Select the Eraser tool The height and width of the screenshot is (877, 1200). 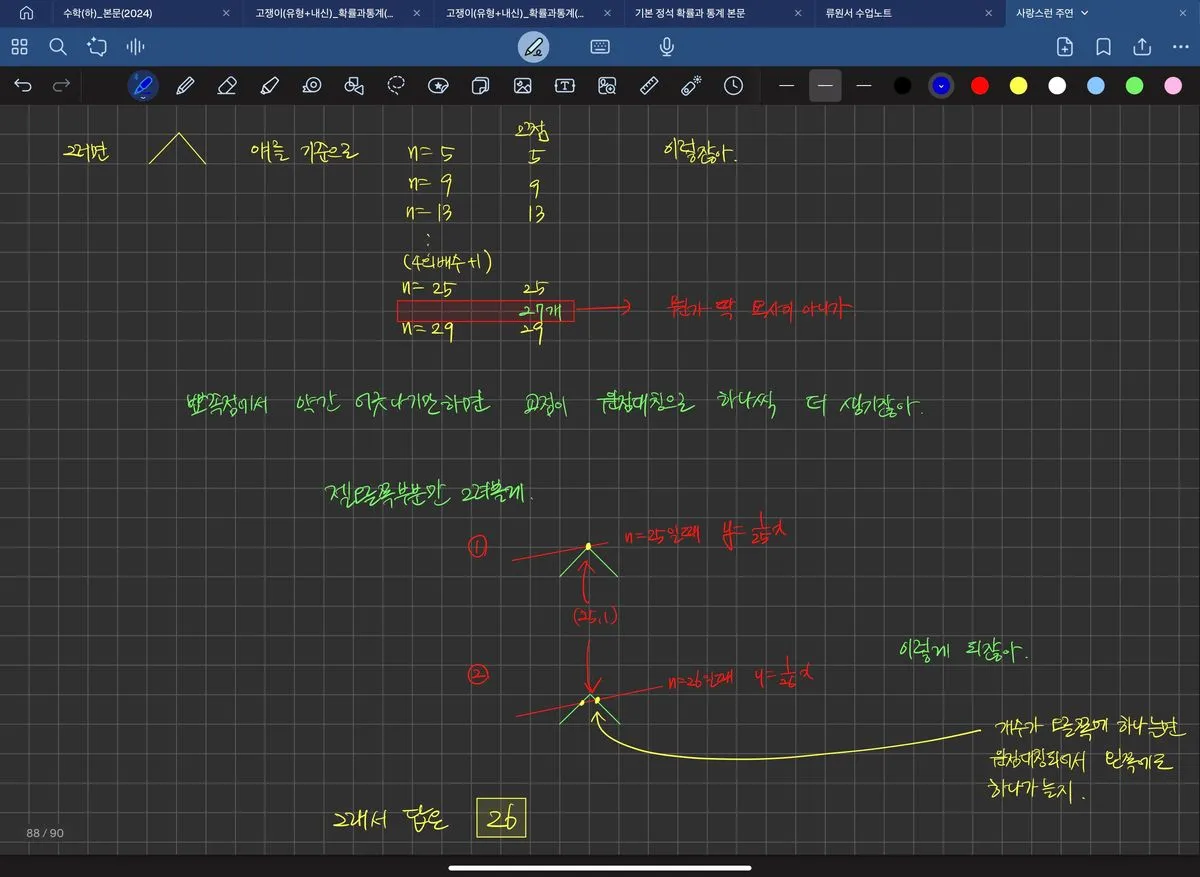[x=227, y=86]
